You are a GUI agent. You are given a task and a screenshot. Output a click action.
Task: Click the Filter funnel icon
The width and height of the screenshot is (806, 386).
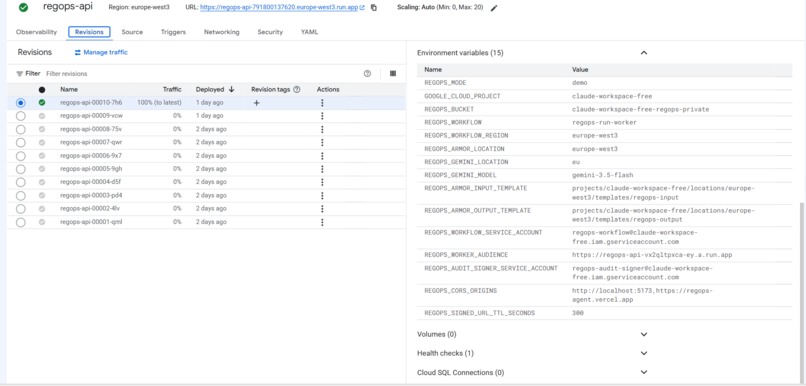point(20,73)
